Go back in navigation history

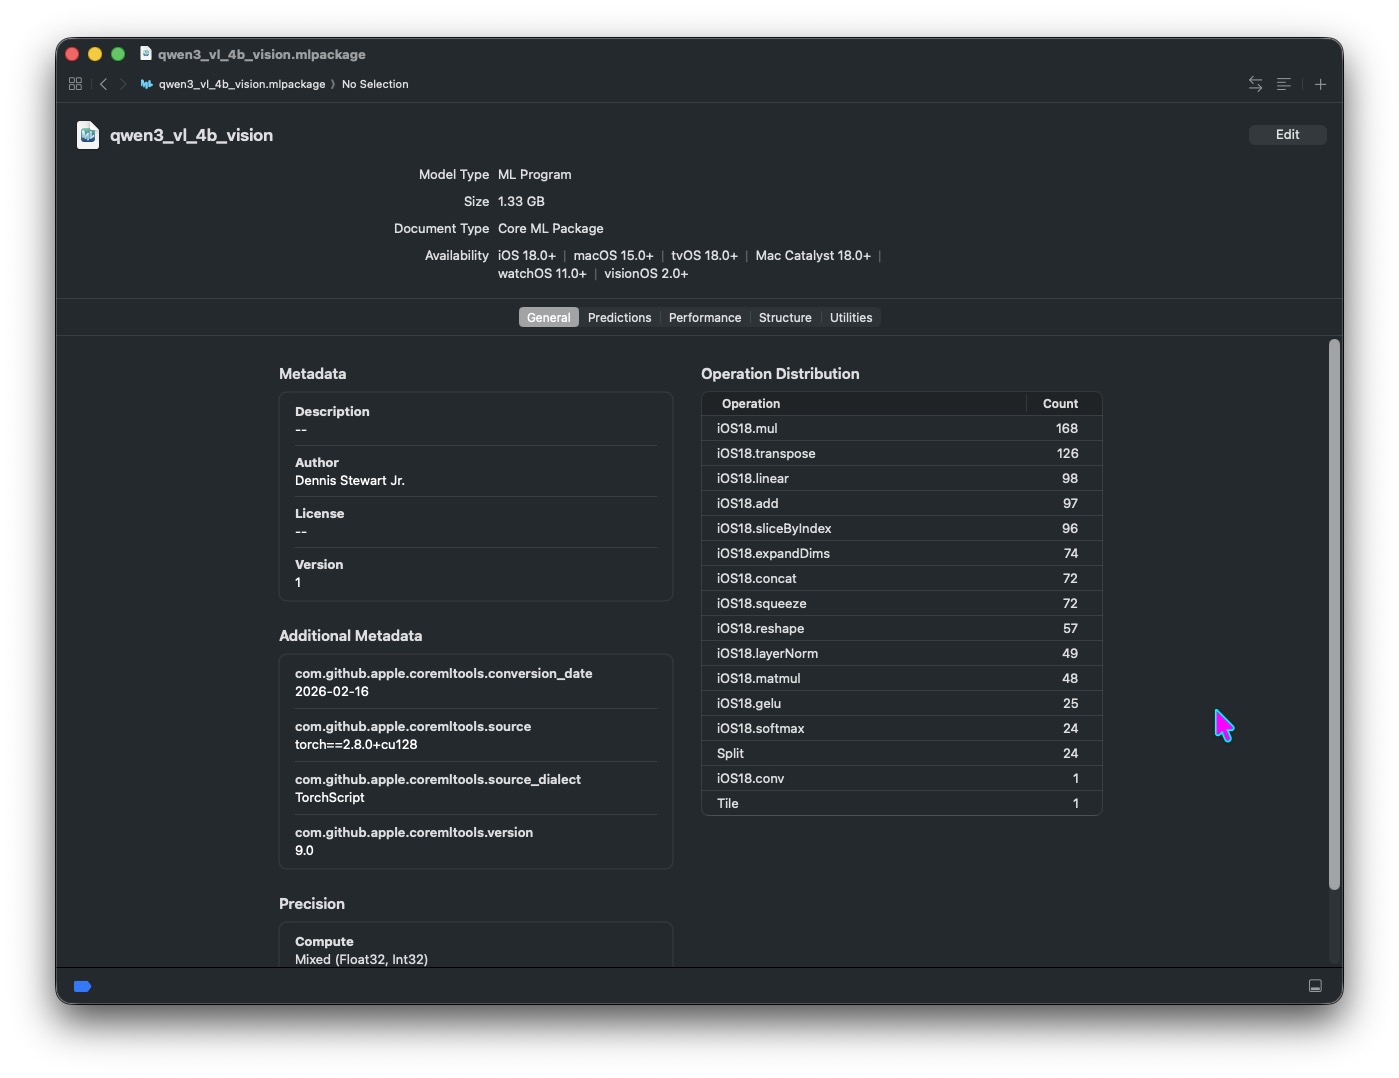pos(103,84)
